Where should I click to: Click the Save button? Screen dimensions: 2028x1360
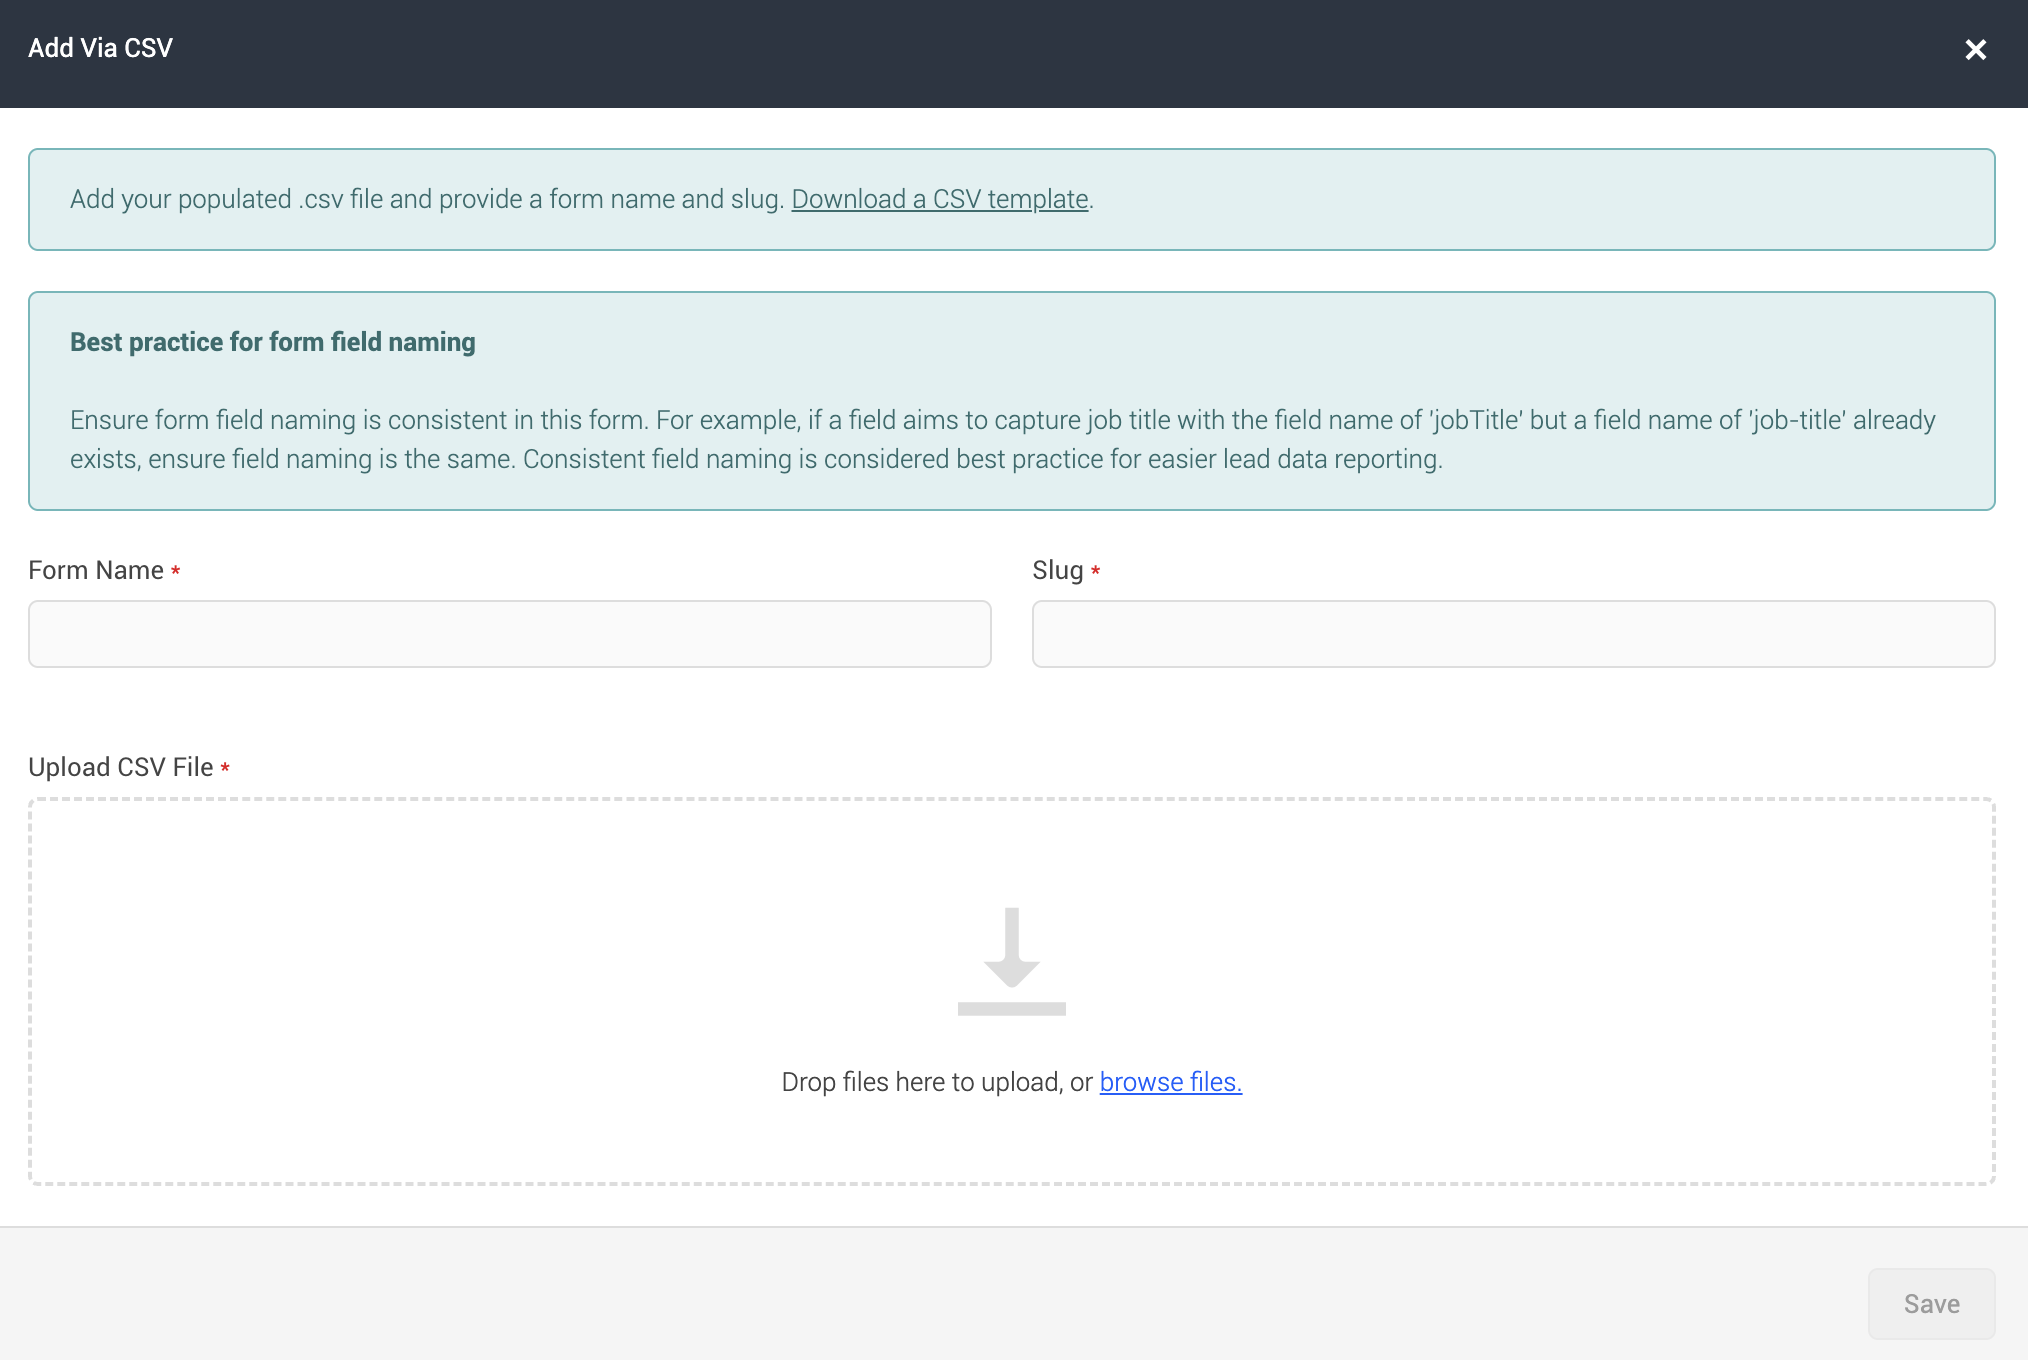point(1930,1303)
